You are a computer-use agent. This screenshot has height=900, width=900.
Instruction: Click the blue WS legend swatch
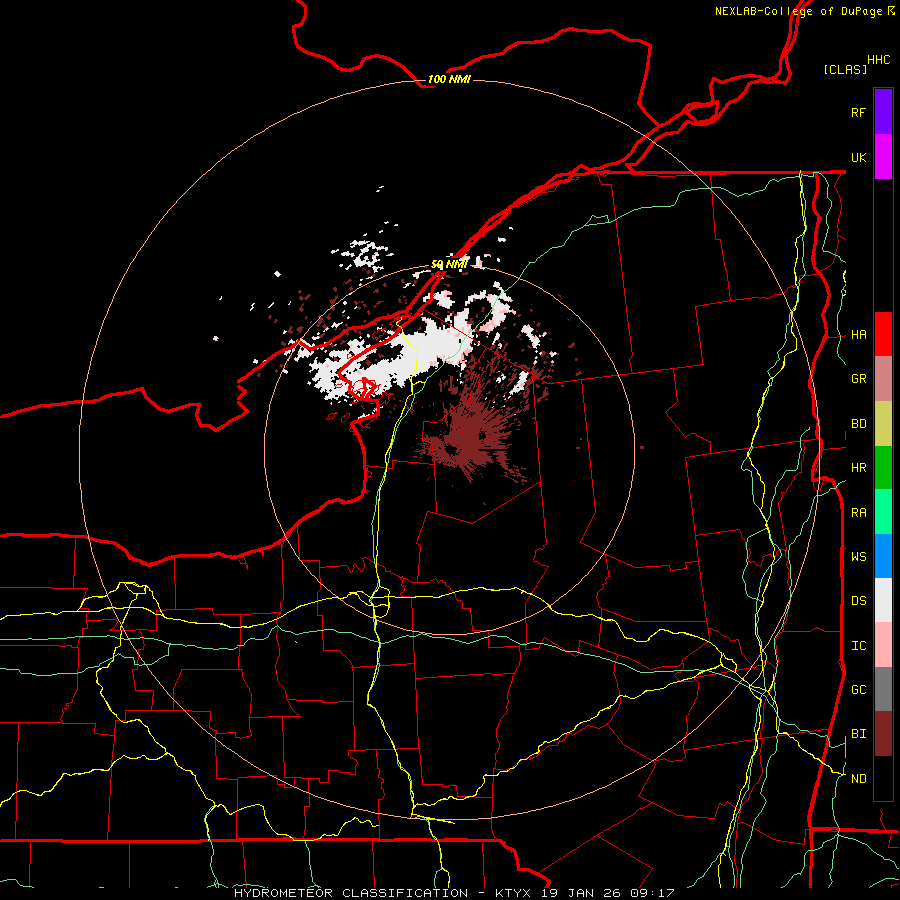pos(883,556)
